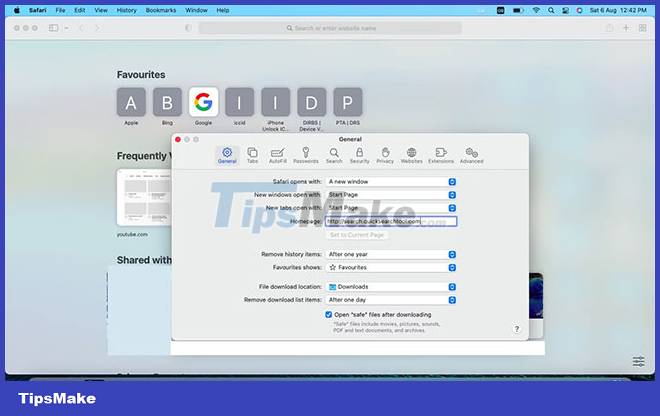Viewport: 660px width, 416px height.
Task: Open the History menu
Action: point(126,10)
